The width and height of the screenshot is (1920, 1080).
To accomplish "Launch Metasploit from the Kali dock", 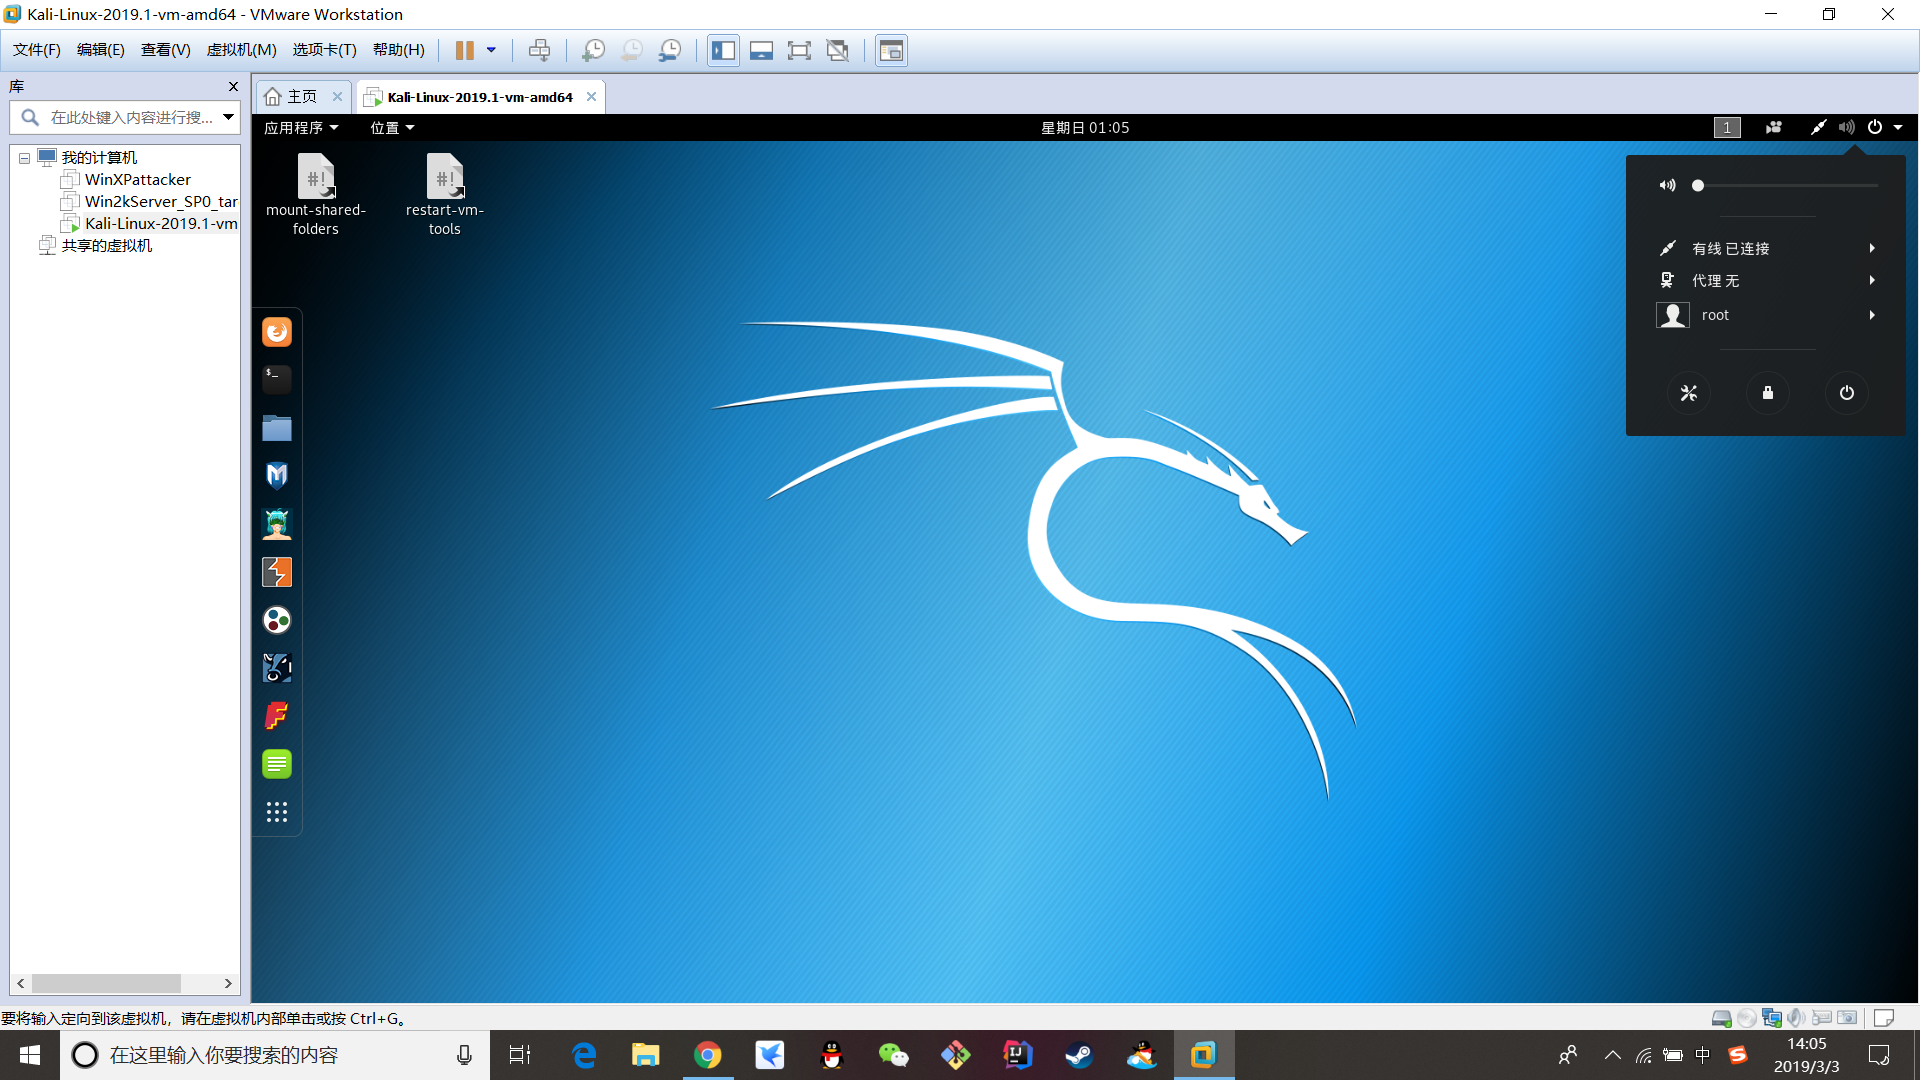I will tap(277, 476).
